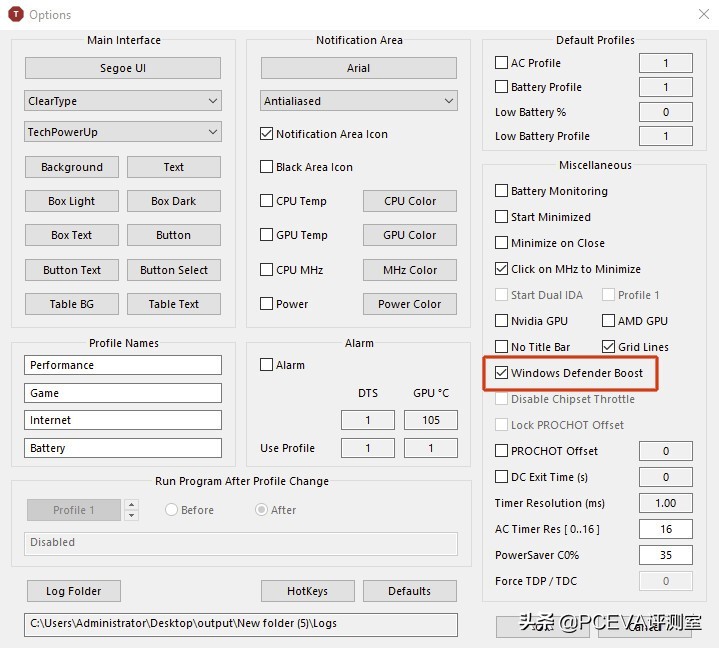Toggle the Notification Area Icon checkbox

tap(267, 134)
